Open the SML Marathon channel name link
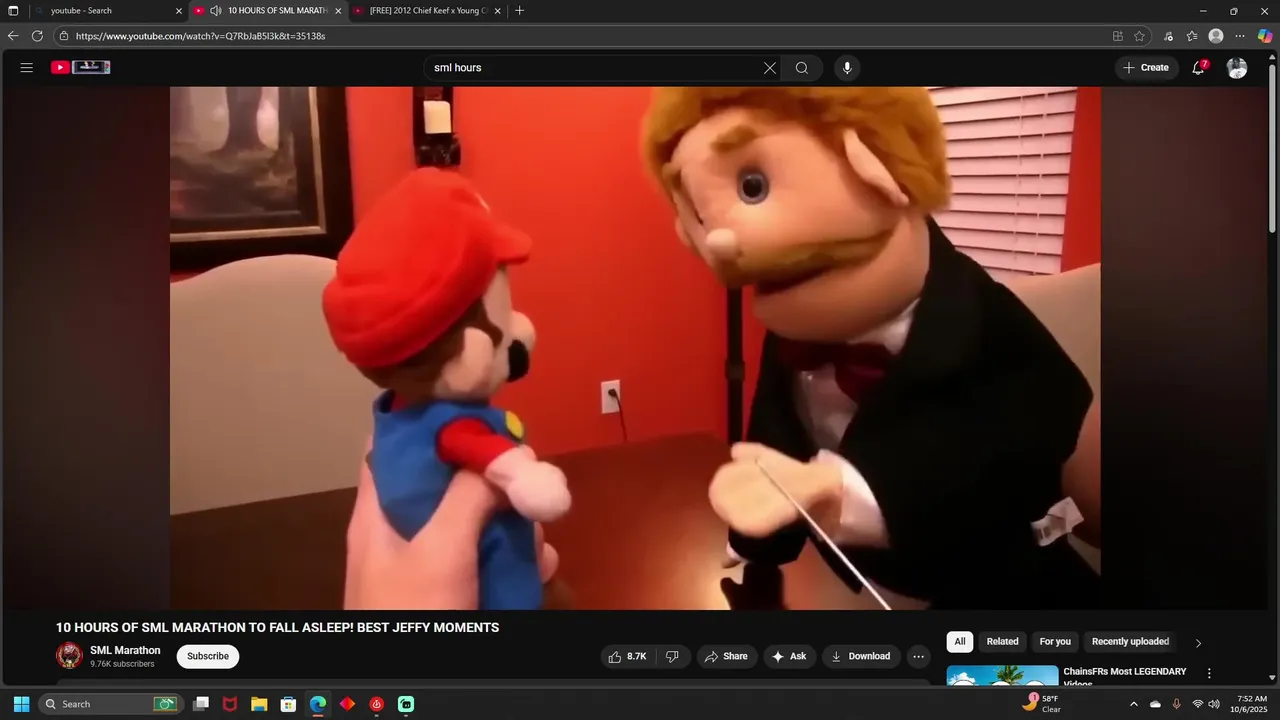The height and width of the screenshot is (720, 1280). (125, 650)
